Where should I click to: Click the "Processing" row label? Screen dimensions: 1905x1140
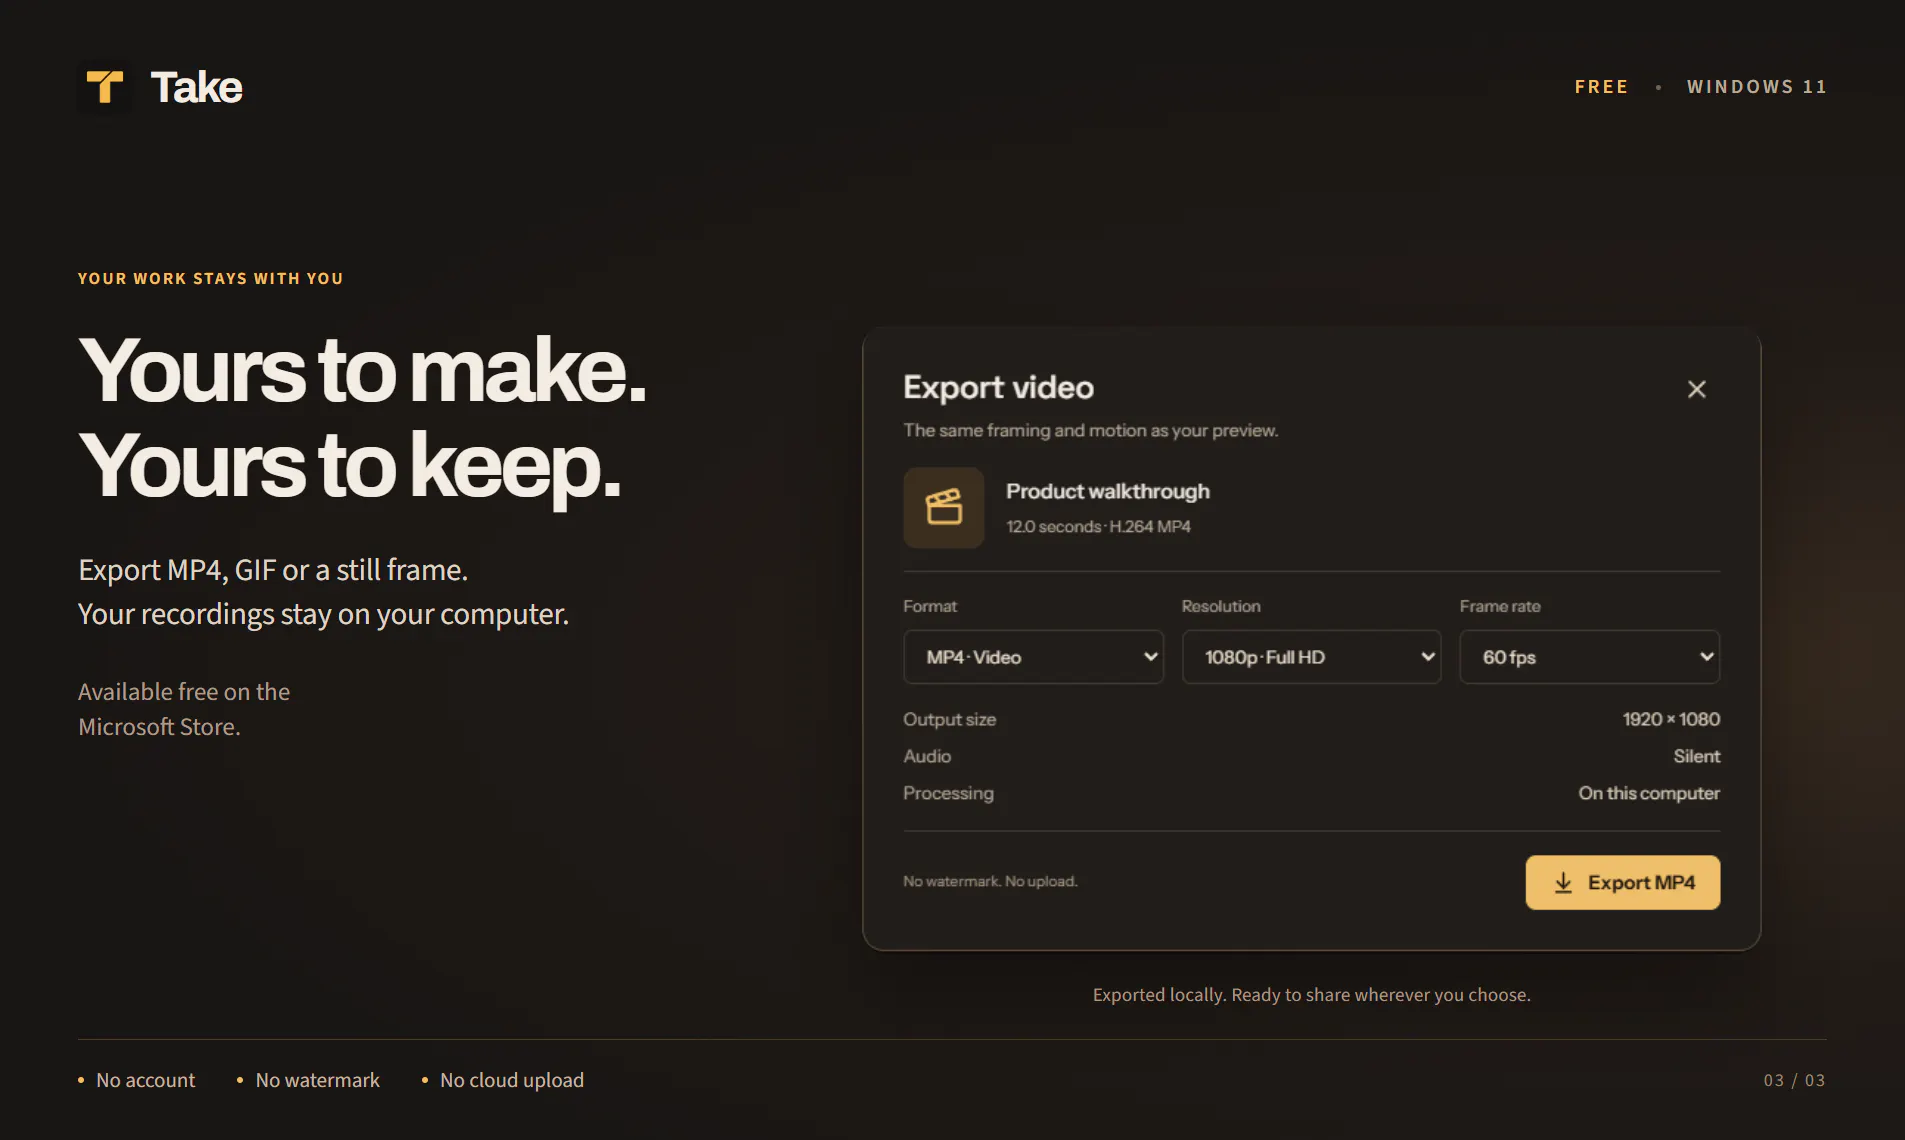point(949,793)
